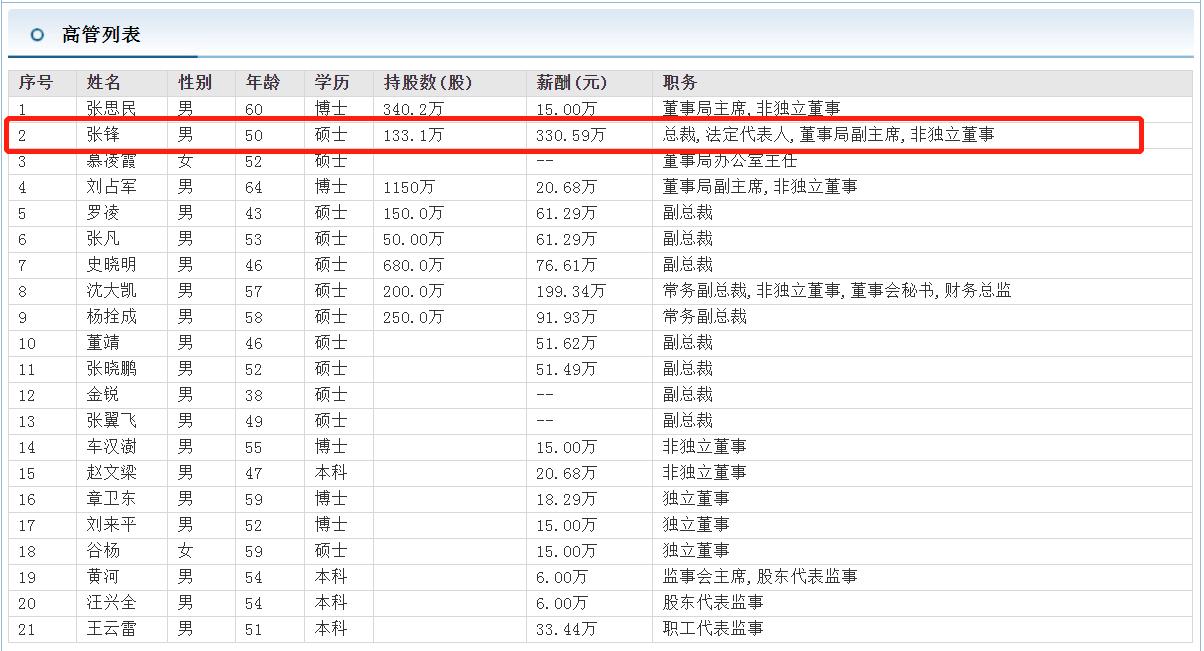The height and width of the screenshot is (651, 1204).
Task: Select the name 王云雷 in the last row
Action: point(112,629)
